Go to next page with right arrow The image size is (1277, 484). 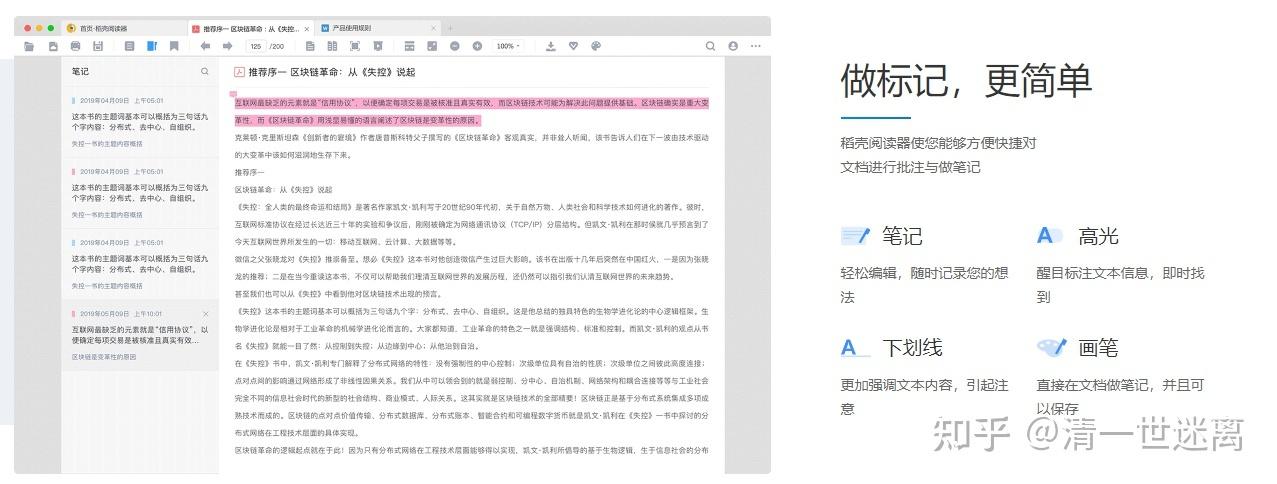[227, 46]
